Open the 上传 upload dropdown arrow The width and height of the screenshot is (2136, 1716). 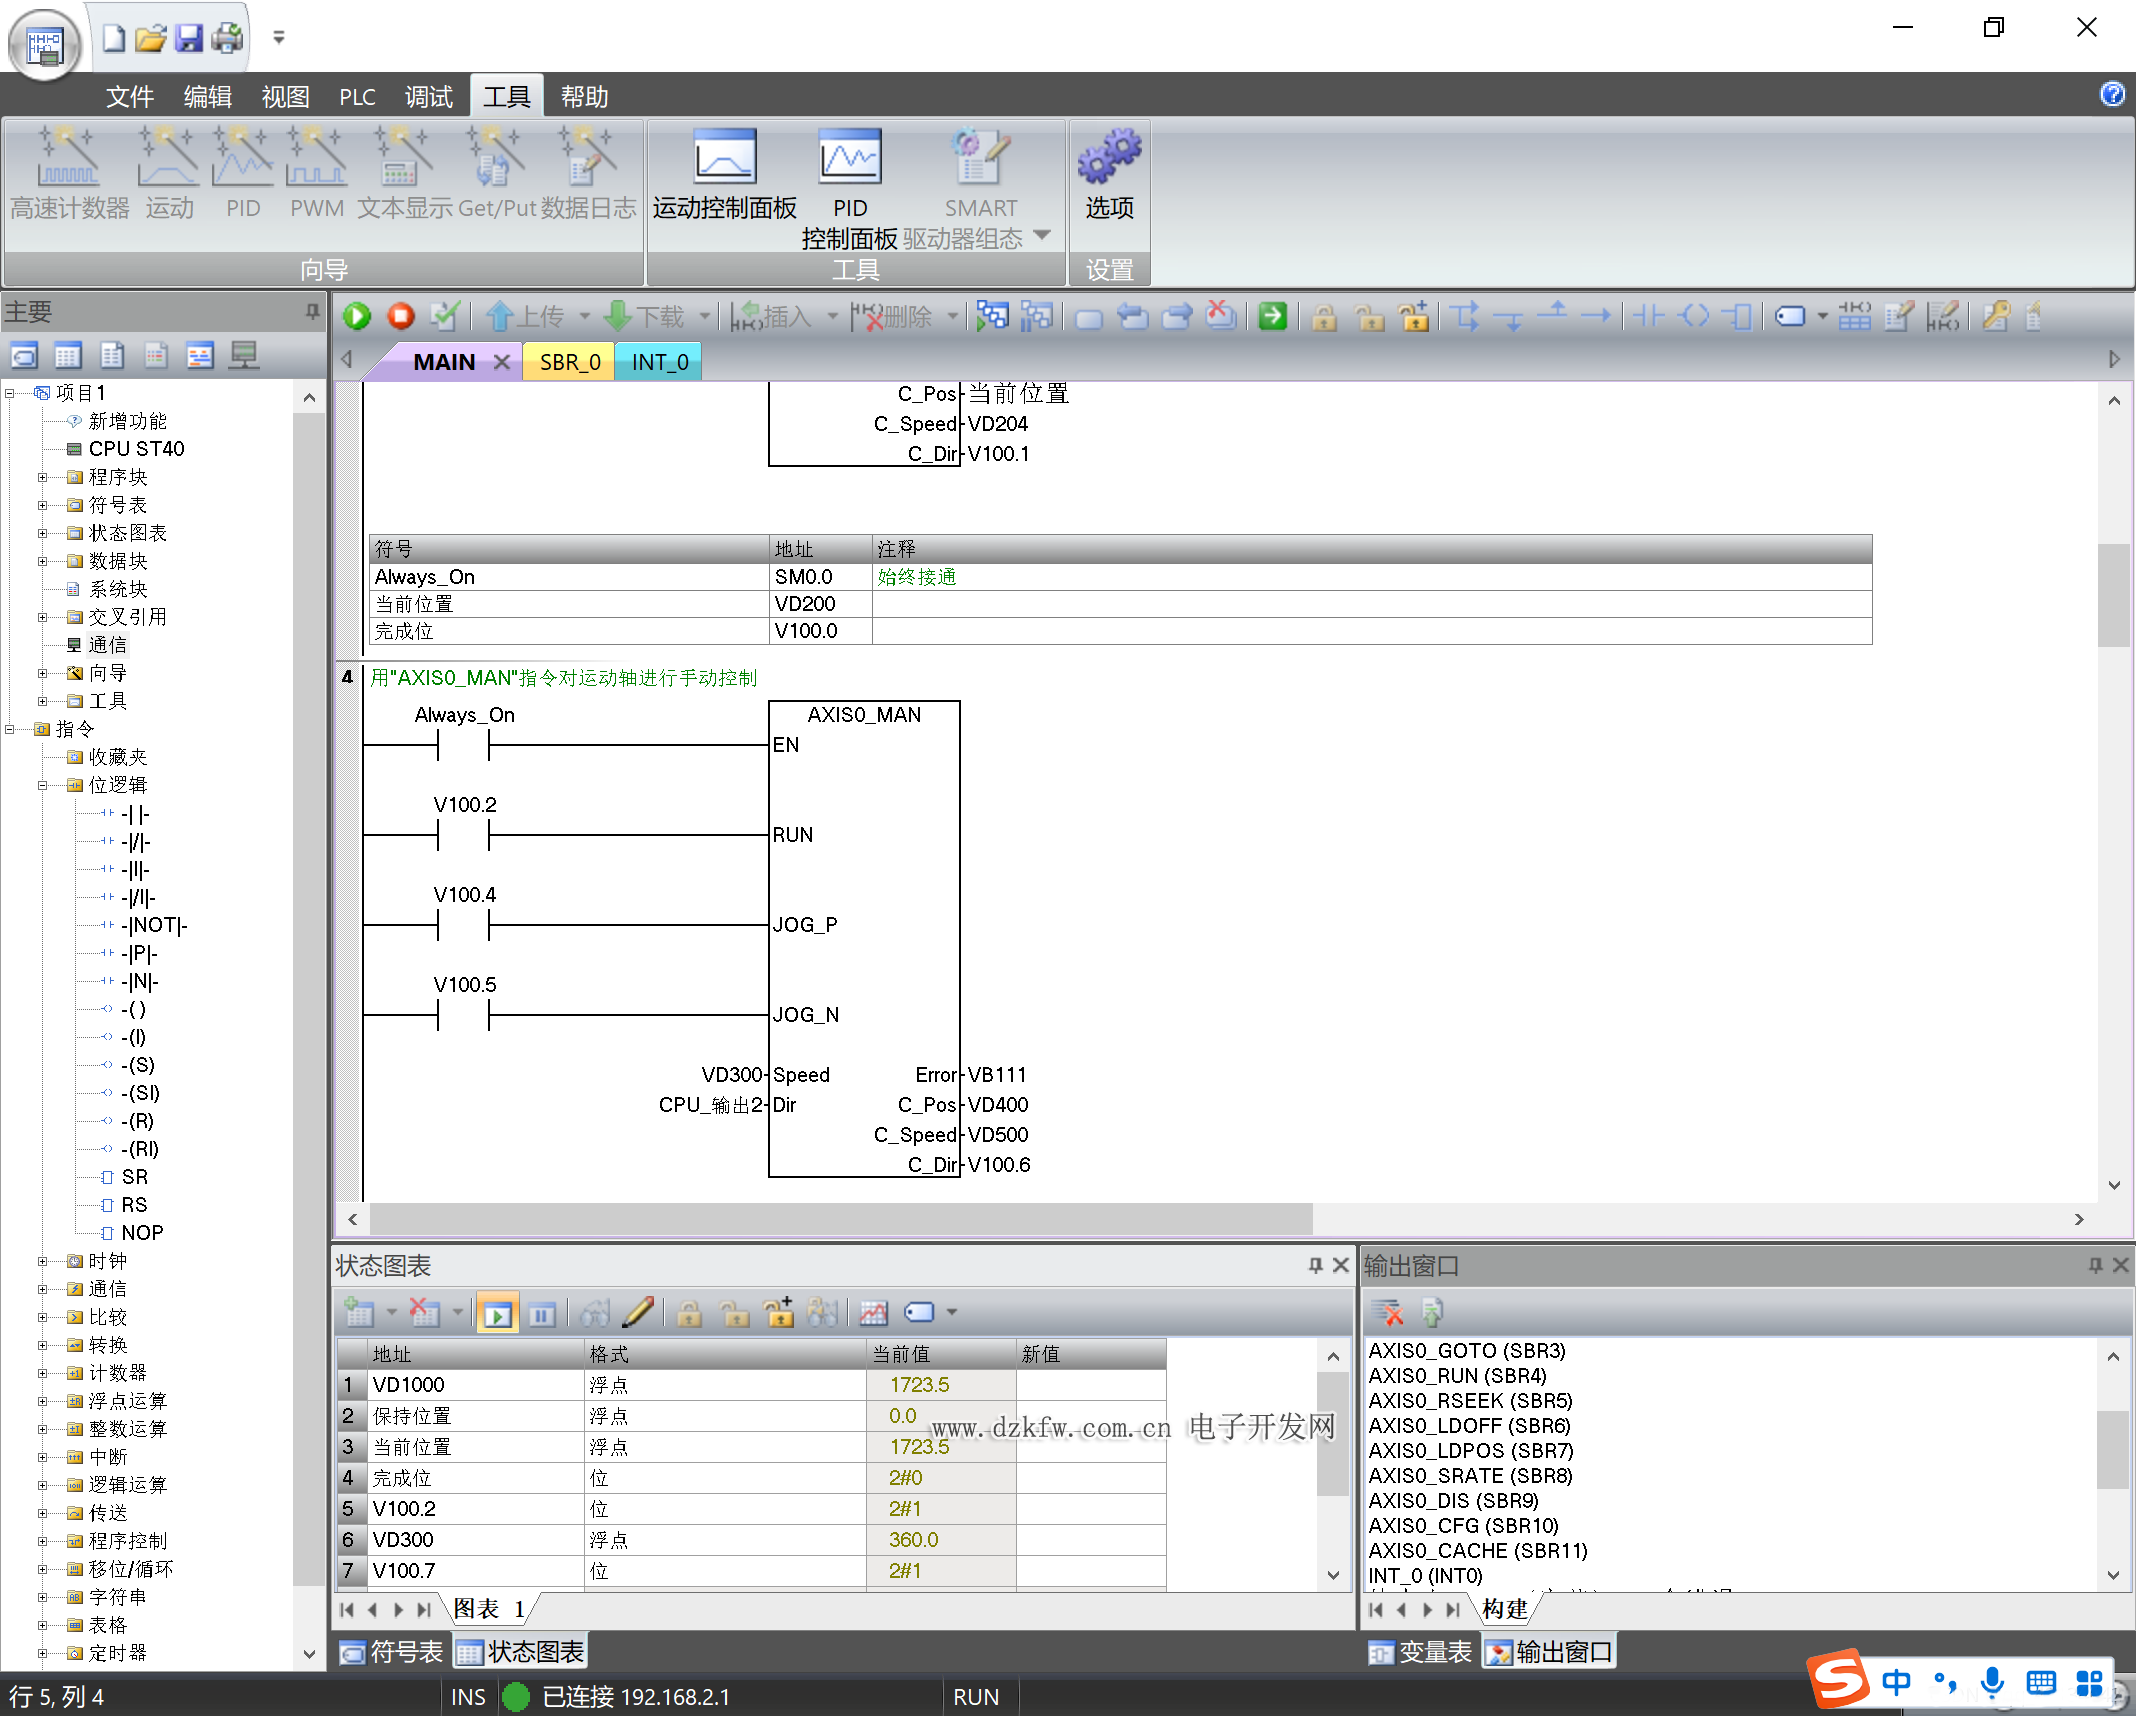585,317
